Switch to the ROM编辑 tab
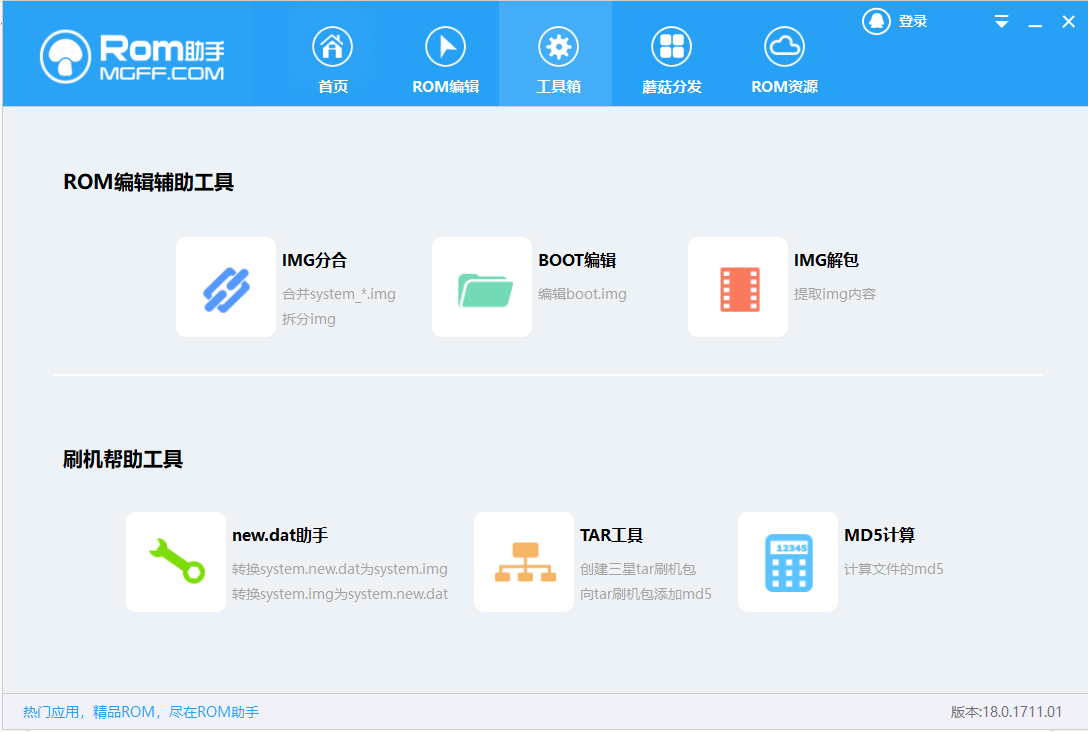This screenshot has height=732, width=1088. coord(446,59)
